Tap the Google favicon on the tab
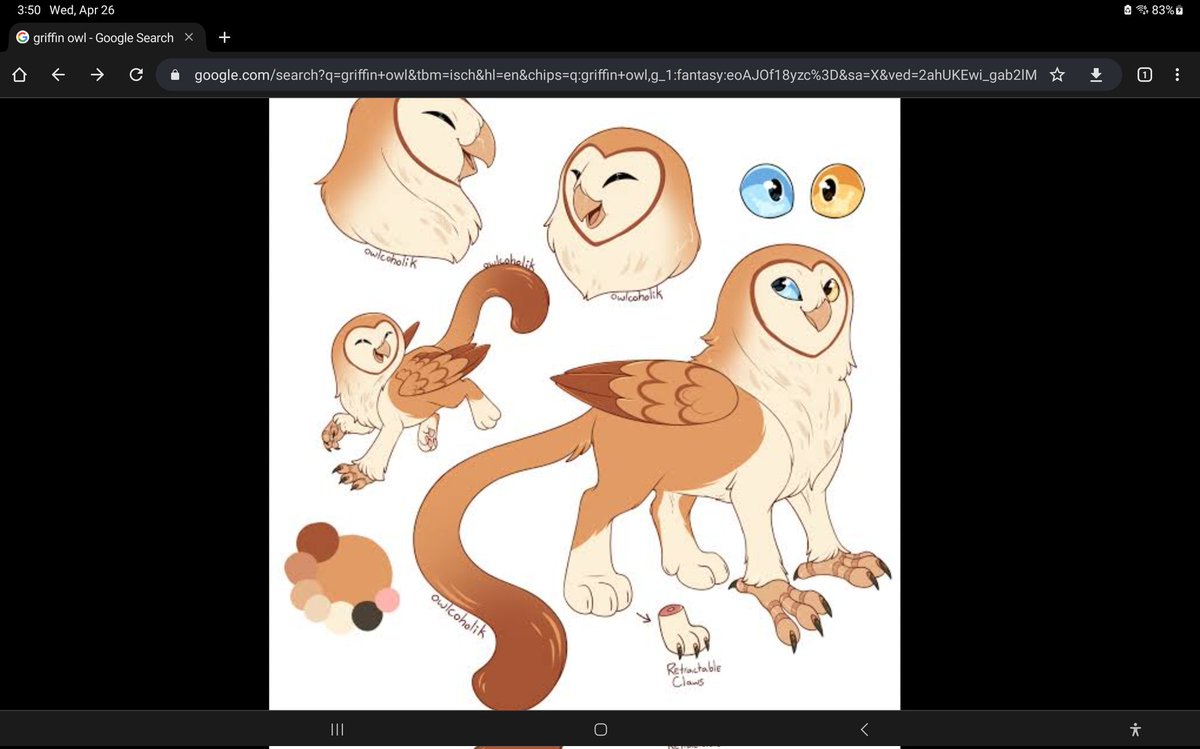 click(x=23, y=37)
